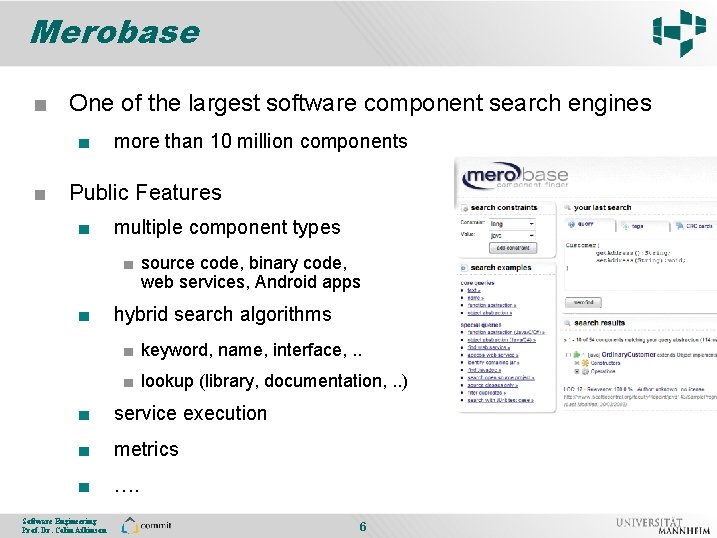This screenshot has height=538, width=717.
Task: Click the commit logo in the footer
Action: pos(146,526)
